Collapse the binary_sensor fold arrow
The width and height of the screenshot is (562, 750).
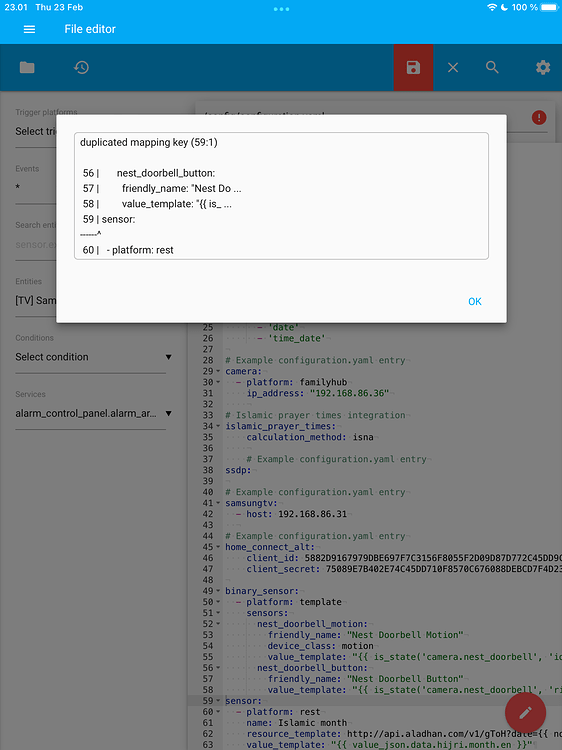pyautogui.click(x=218, y=591)
